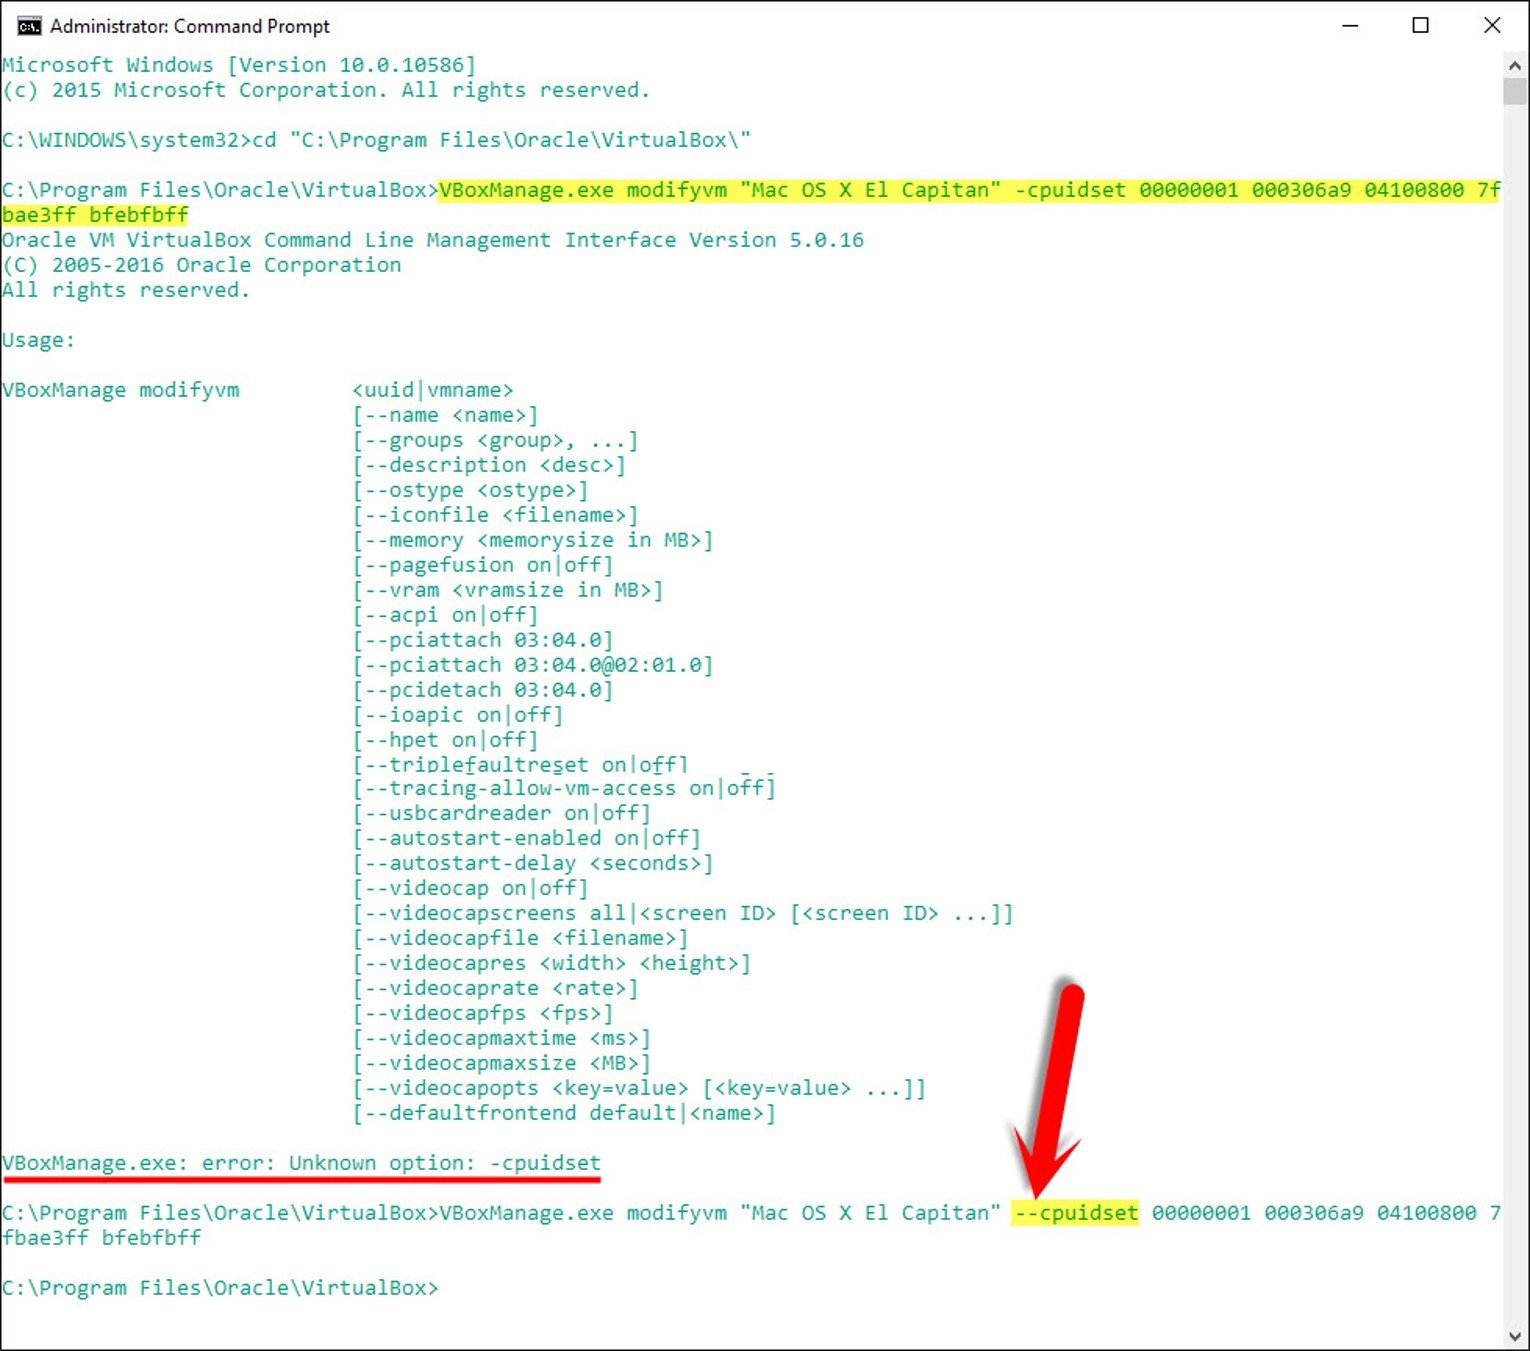
Task: Click the "Administrator: Command Prompt" title text
Action: (190, 26)
